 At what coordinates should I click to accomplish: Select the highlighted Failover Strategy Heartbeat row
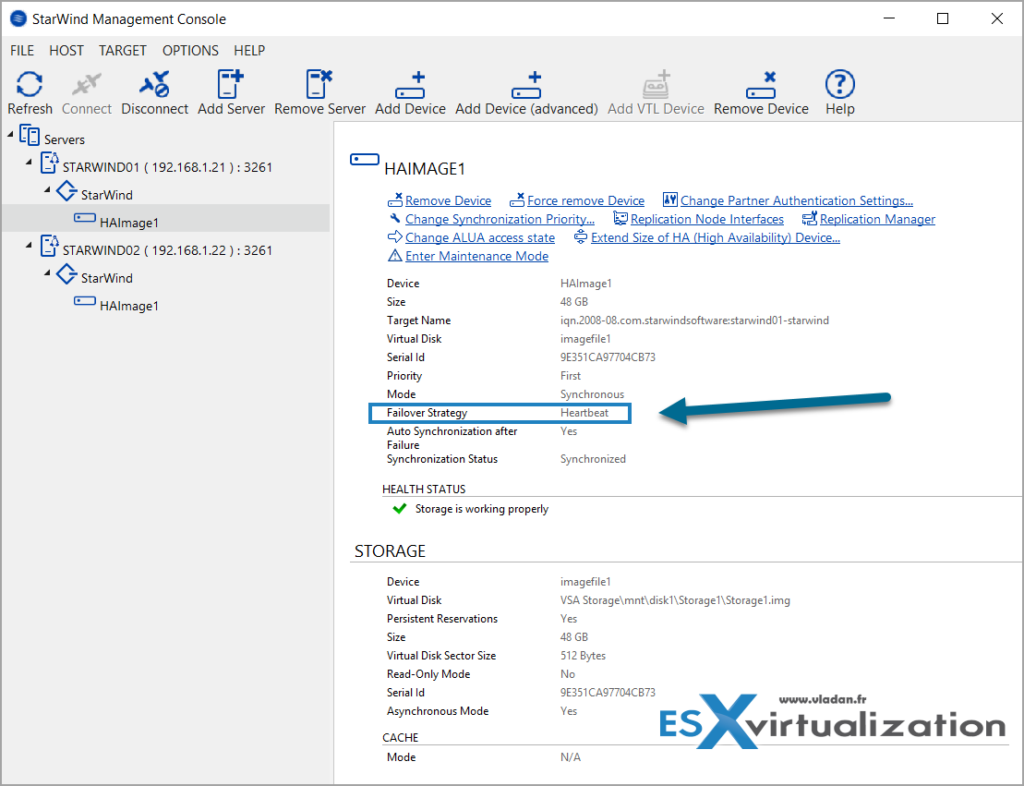pyautogui.click(x=500, y=412)
